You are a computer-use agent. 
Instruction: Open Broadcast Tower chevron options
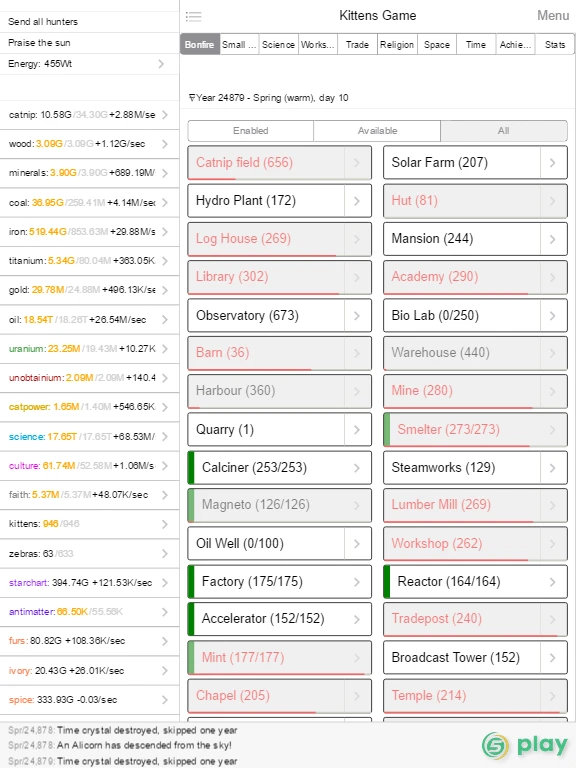coord(553,657)
